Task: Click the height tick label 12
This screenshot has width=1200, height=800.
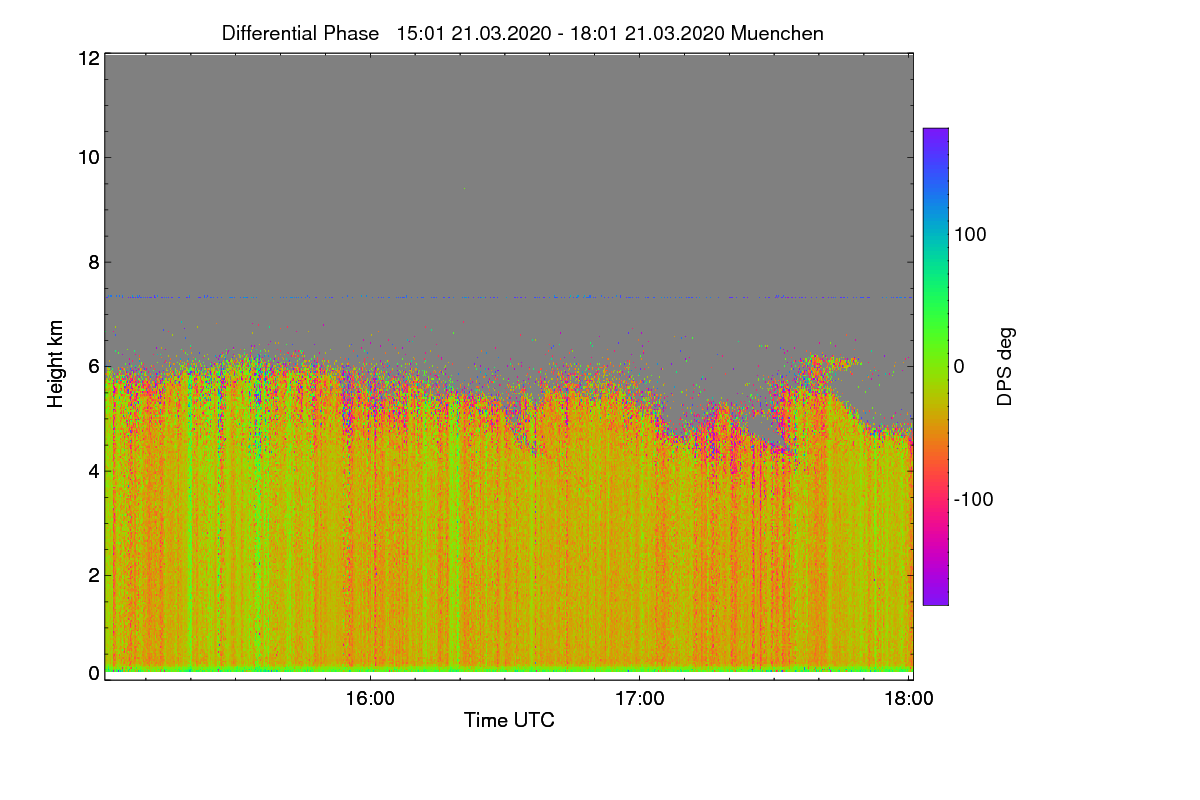Action: coord(87,58)
